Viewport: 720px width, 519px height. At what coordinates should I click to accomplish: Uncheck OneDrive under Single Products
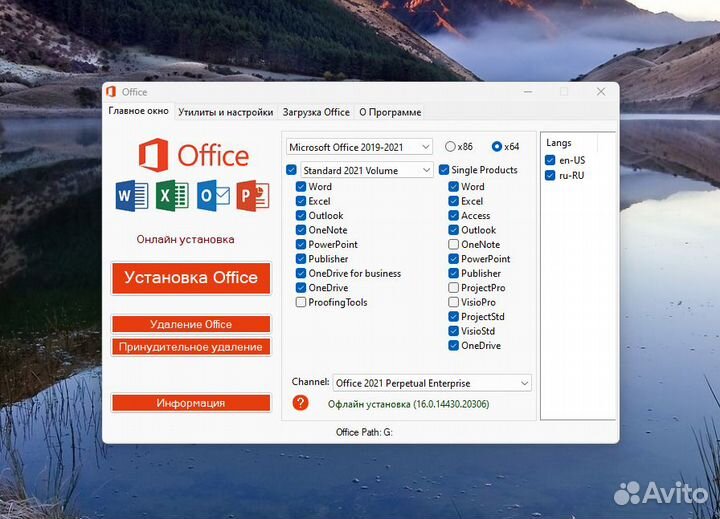(453, 346)
